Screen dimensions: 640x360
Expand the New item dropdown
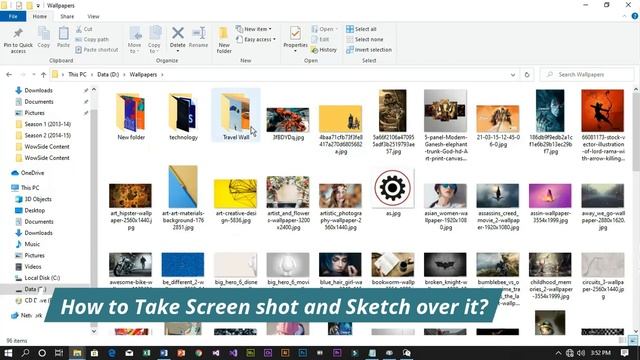pos(253,29)
